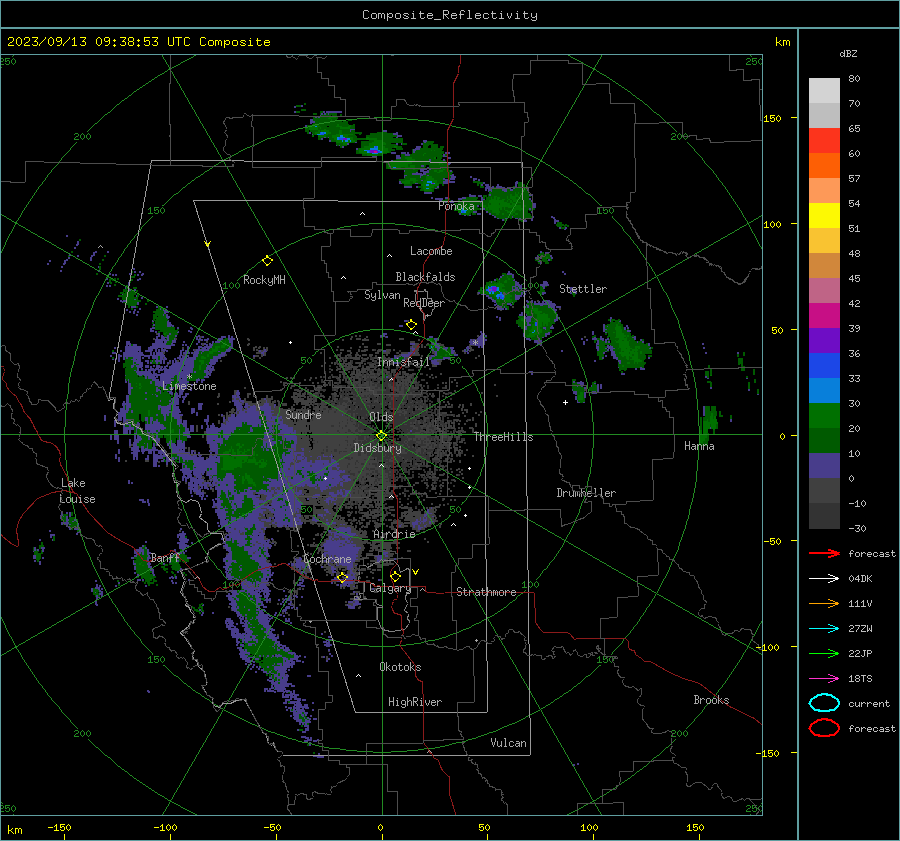
Task: Select the gold 48–51 dBZ swatch
Action: click(824, 241)
